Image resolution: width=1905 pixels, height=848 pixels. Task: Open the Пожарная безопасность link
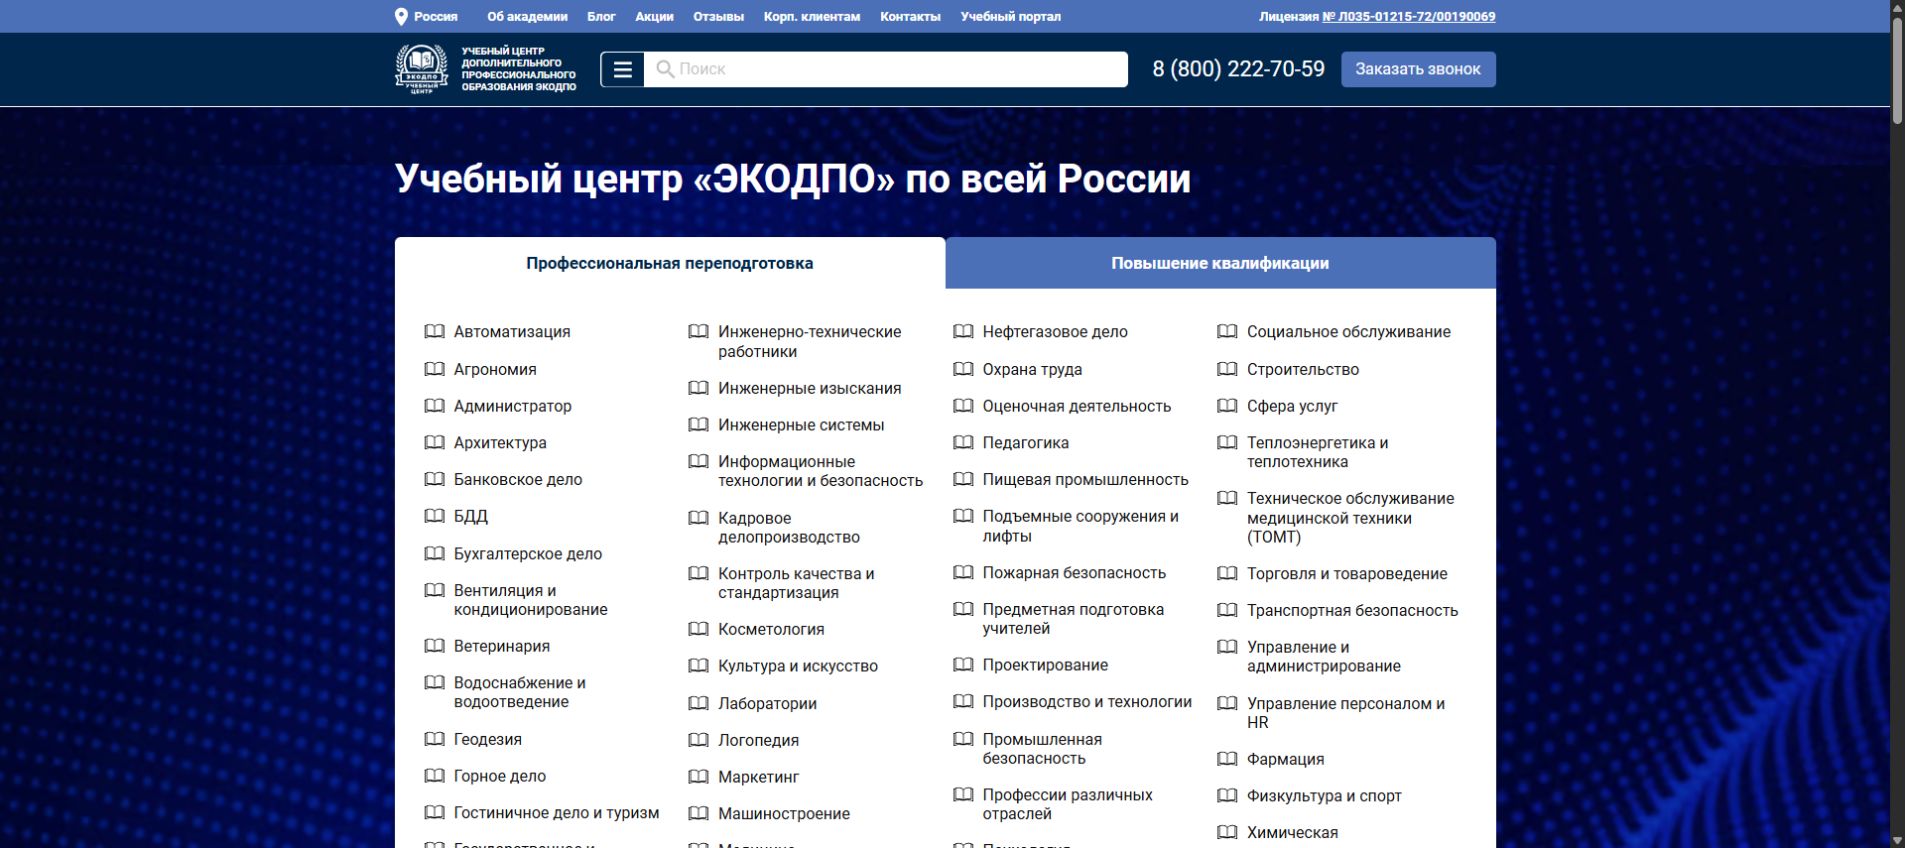[1074, 573]
